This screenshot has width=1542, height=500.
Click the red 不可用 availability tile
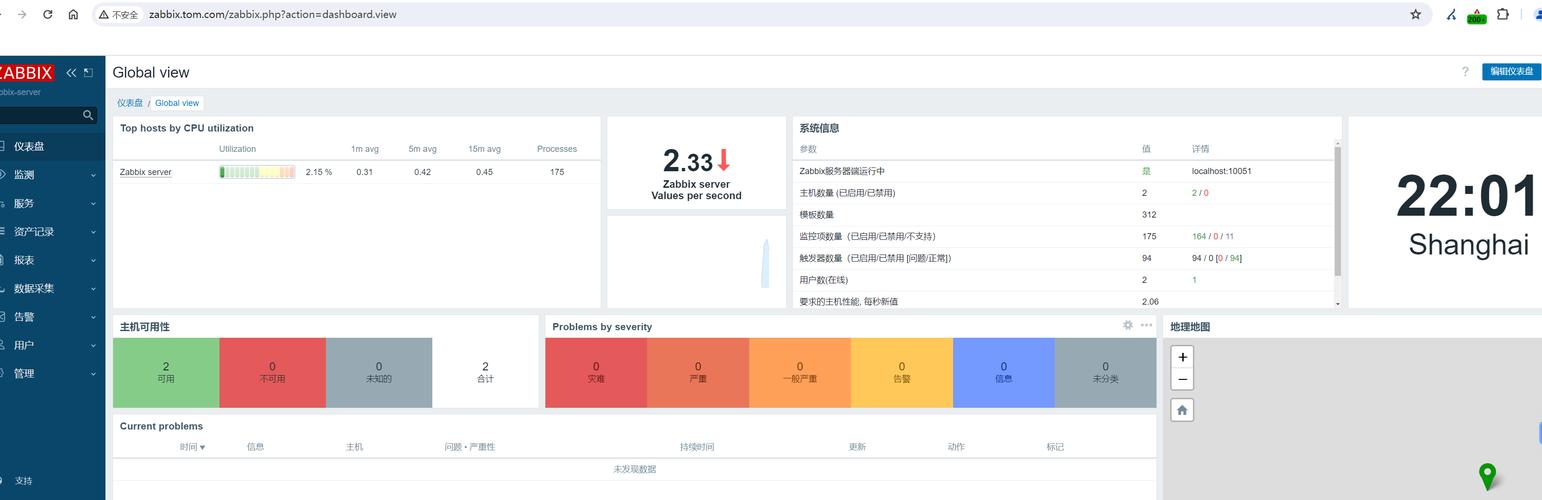click(272, 373)
